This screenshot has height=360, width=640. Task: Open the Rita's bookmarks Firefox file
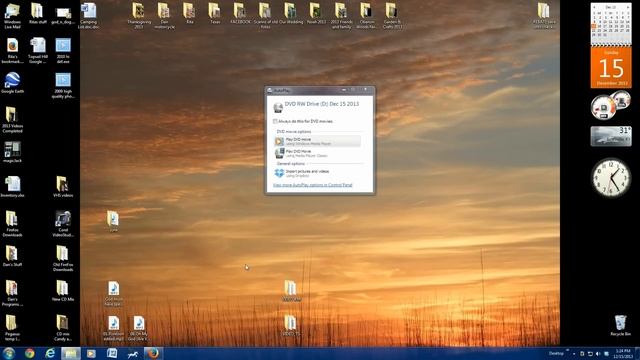click(12, 51)
